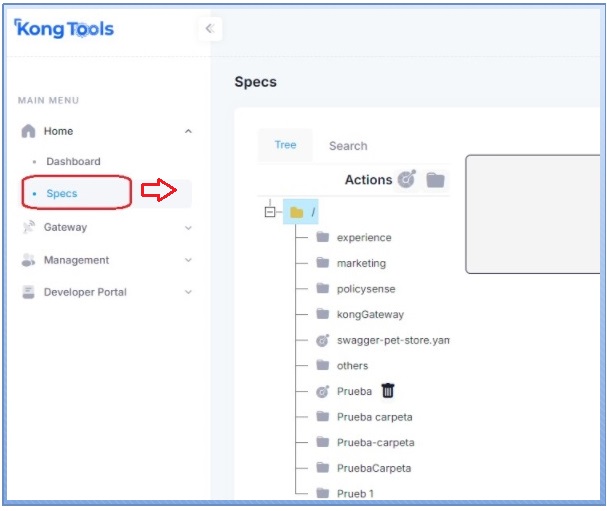Click the new spec icon beside Actions

click(406, 179)
